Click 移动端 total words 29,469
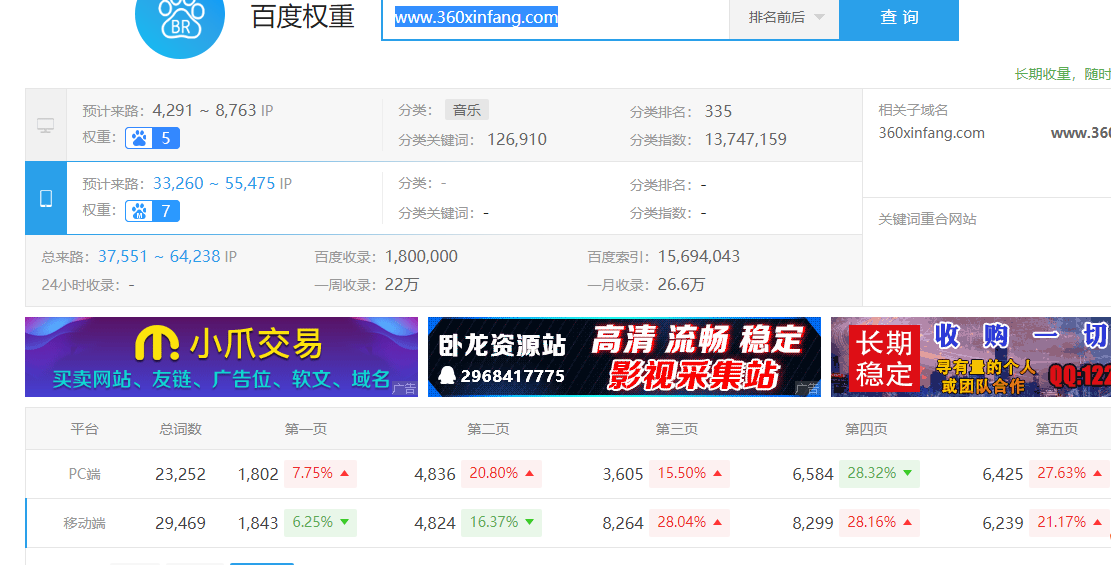 pyautogui.click(x=181, y=523)
